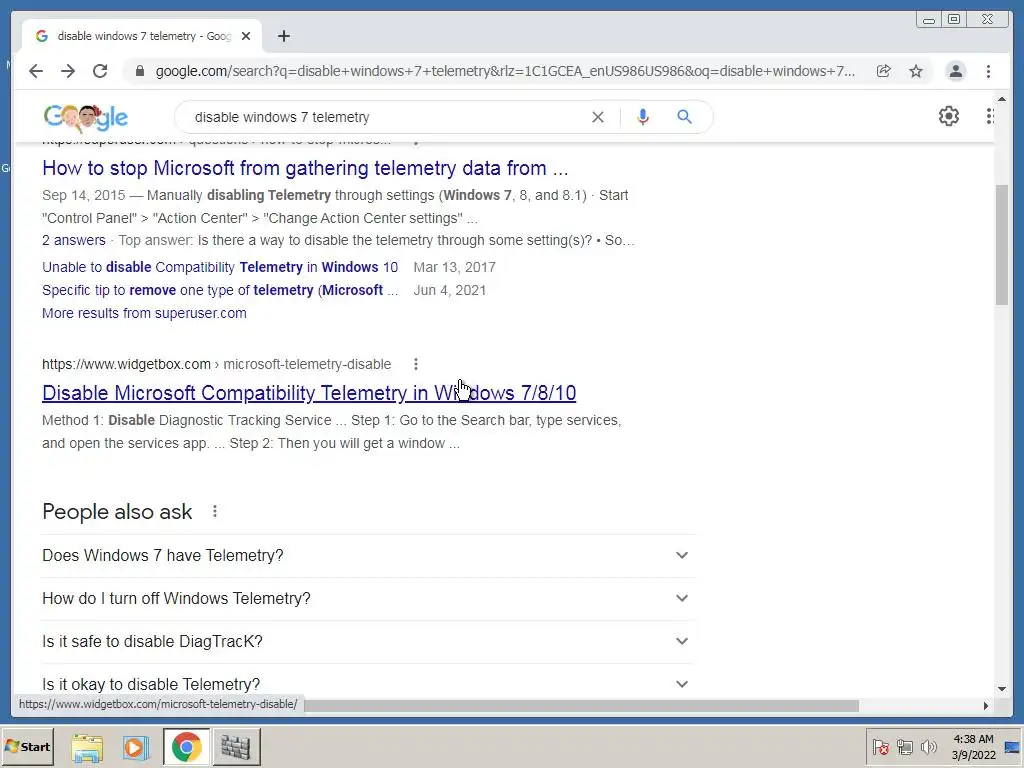Submit search using the magnifier icon
The image size is (1024, 768).
tap(684, 117)
